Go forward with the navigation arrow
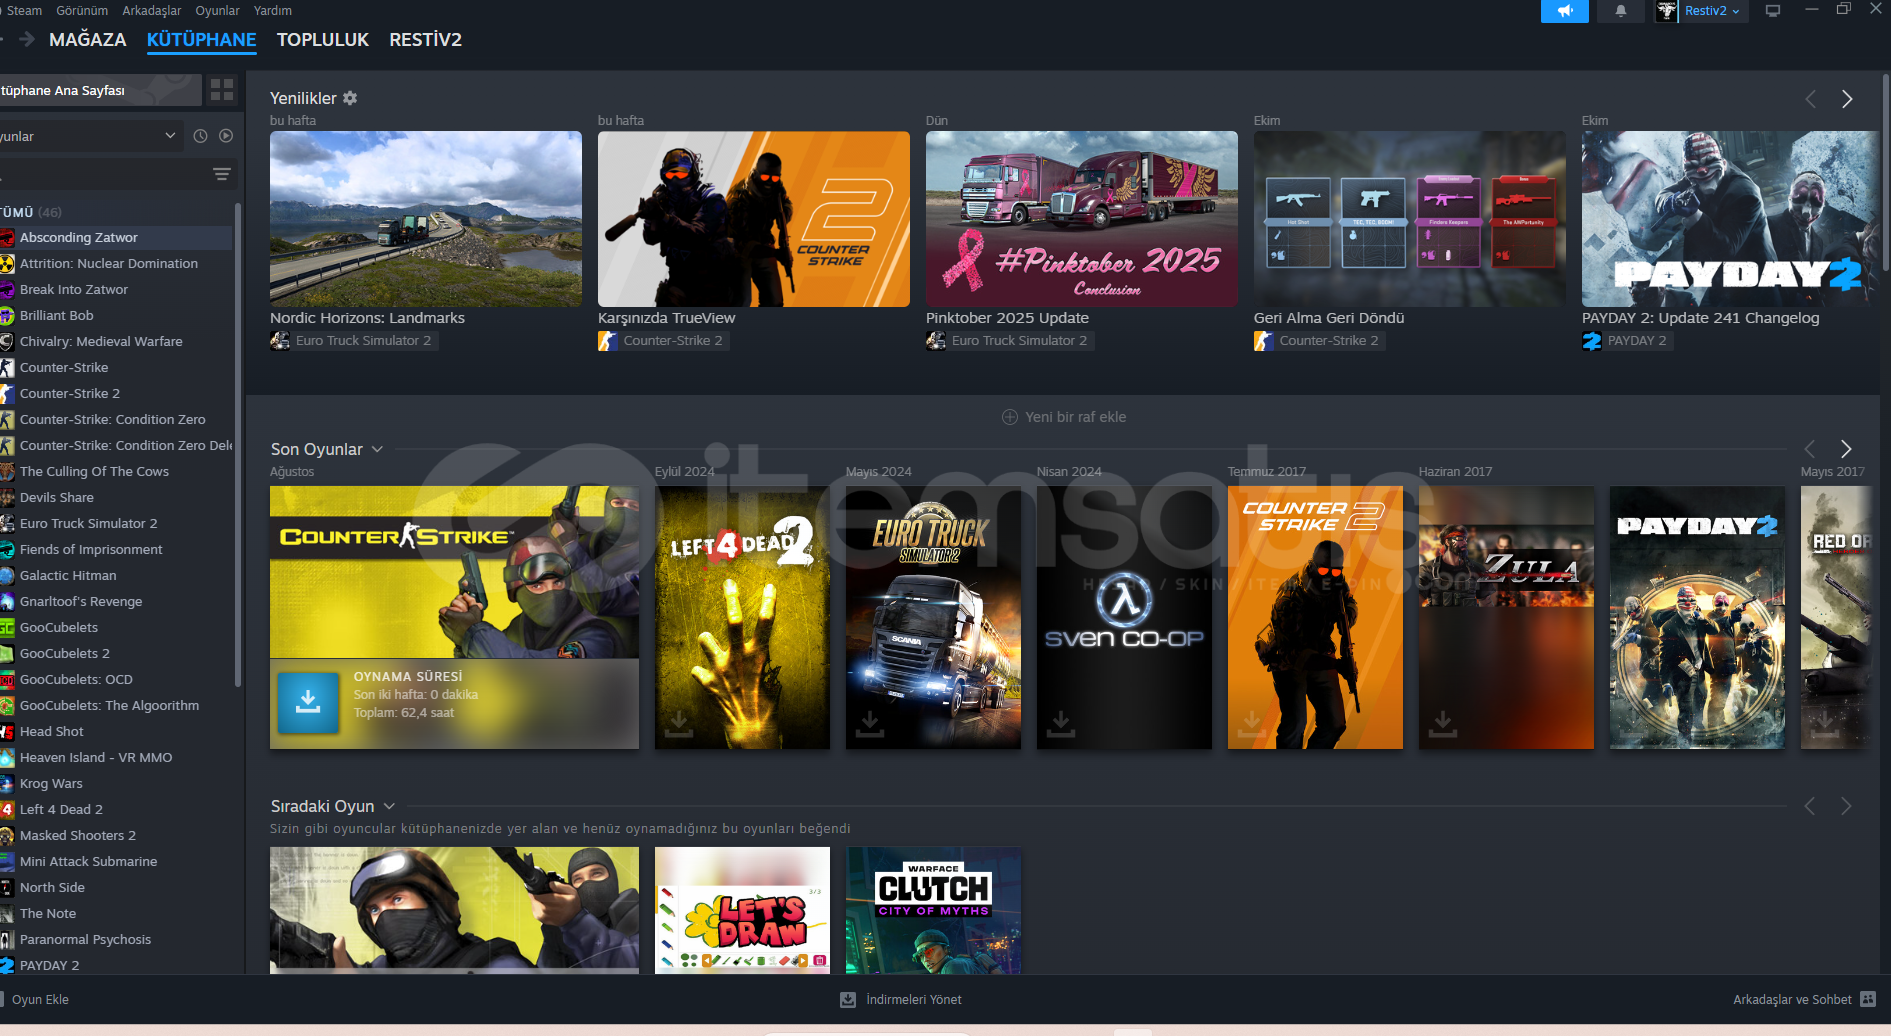This screenshot has width=1891, height=1036. [x=27, y=39]
